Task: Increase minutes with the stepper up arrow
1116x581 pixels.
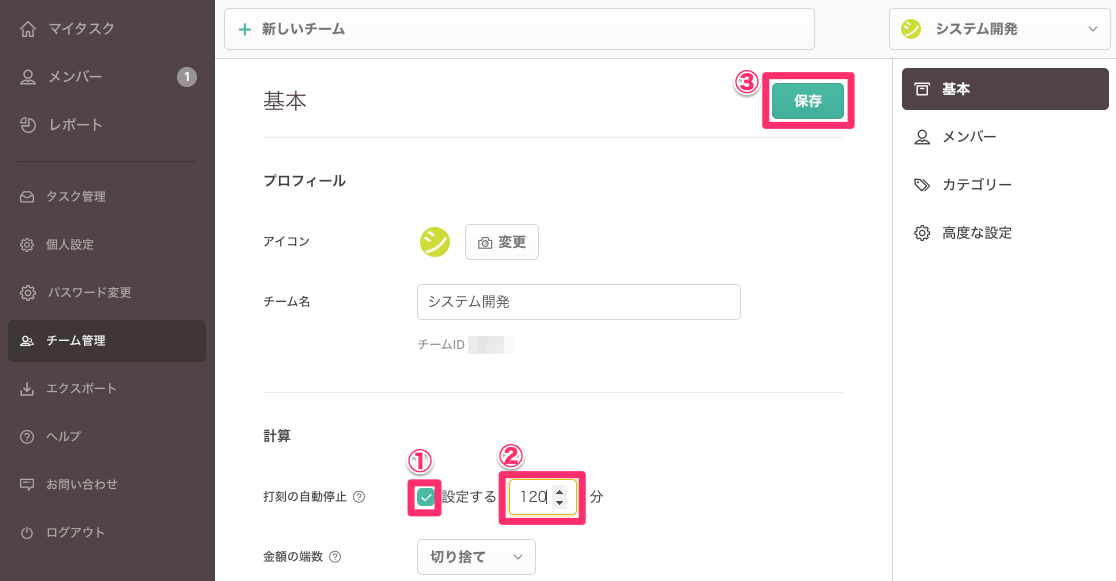Action: point(559,490)
